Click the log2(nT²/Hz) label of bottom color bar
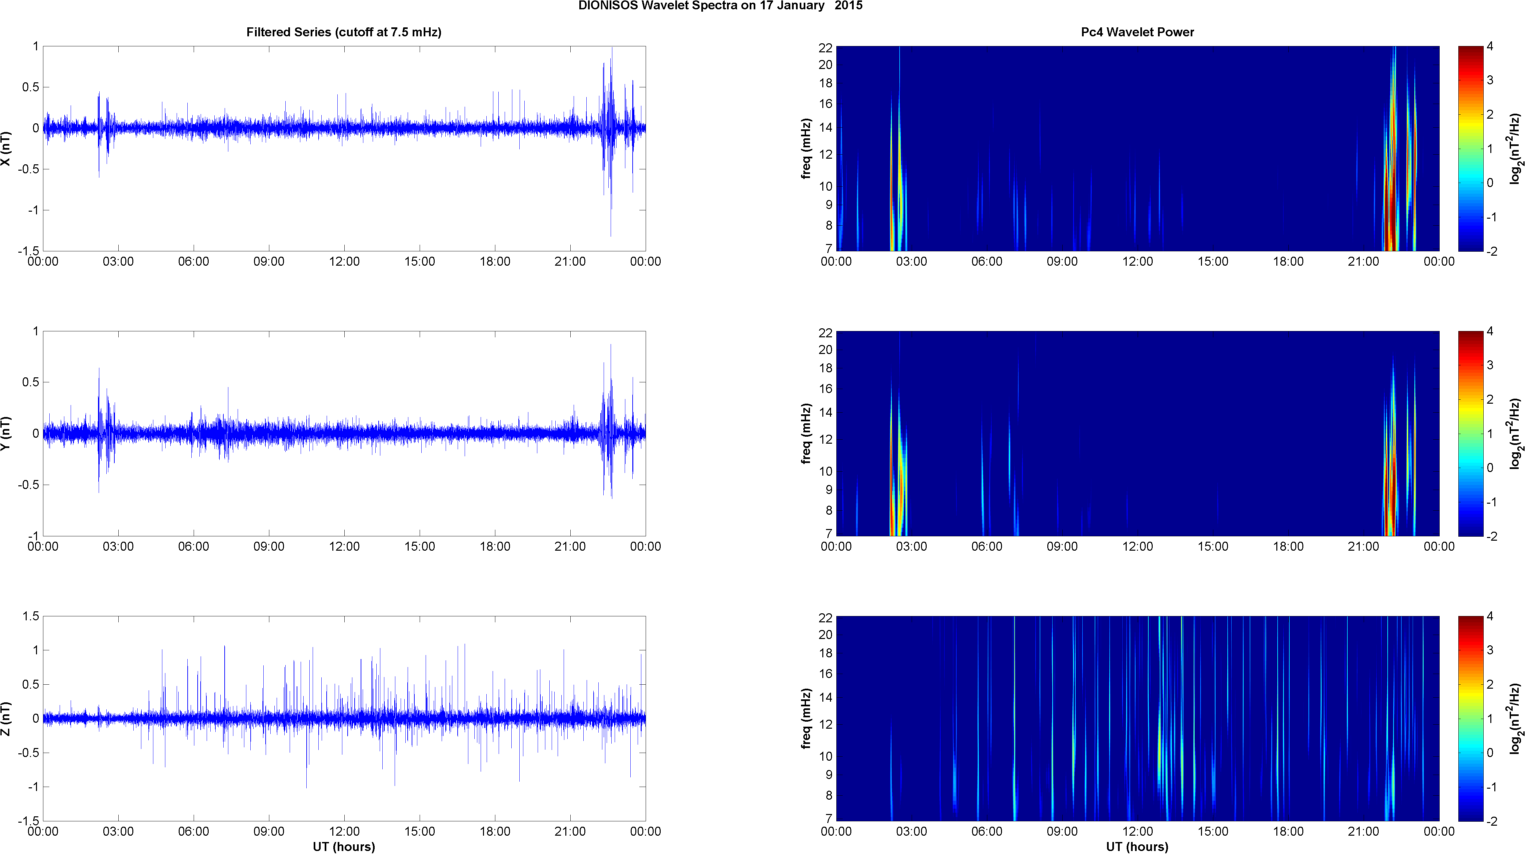This screenshot has width=1525, height=854. coord(1516,718)
